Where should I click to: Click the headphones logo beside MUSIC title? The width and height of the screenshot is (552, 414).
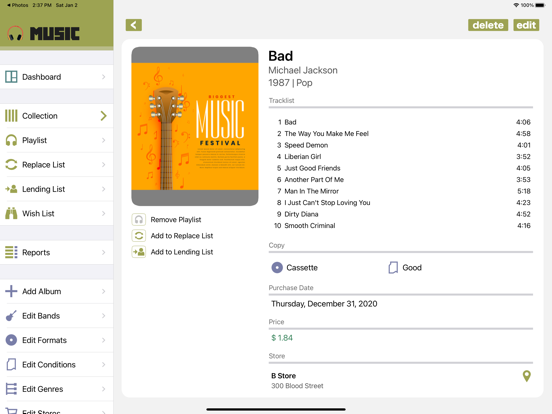click(x=15, y=33)
